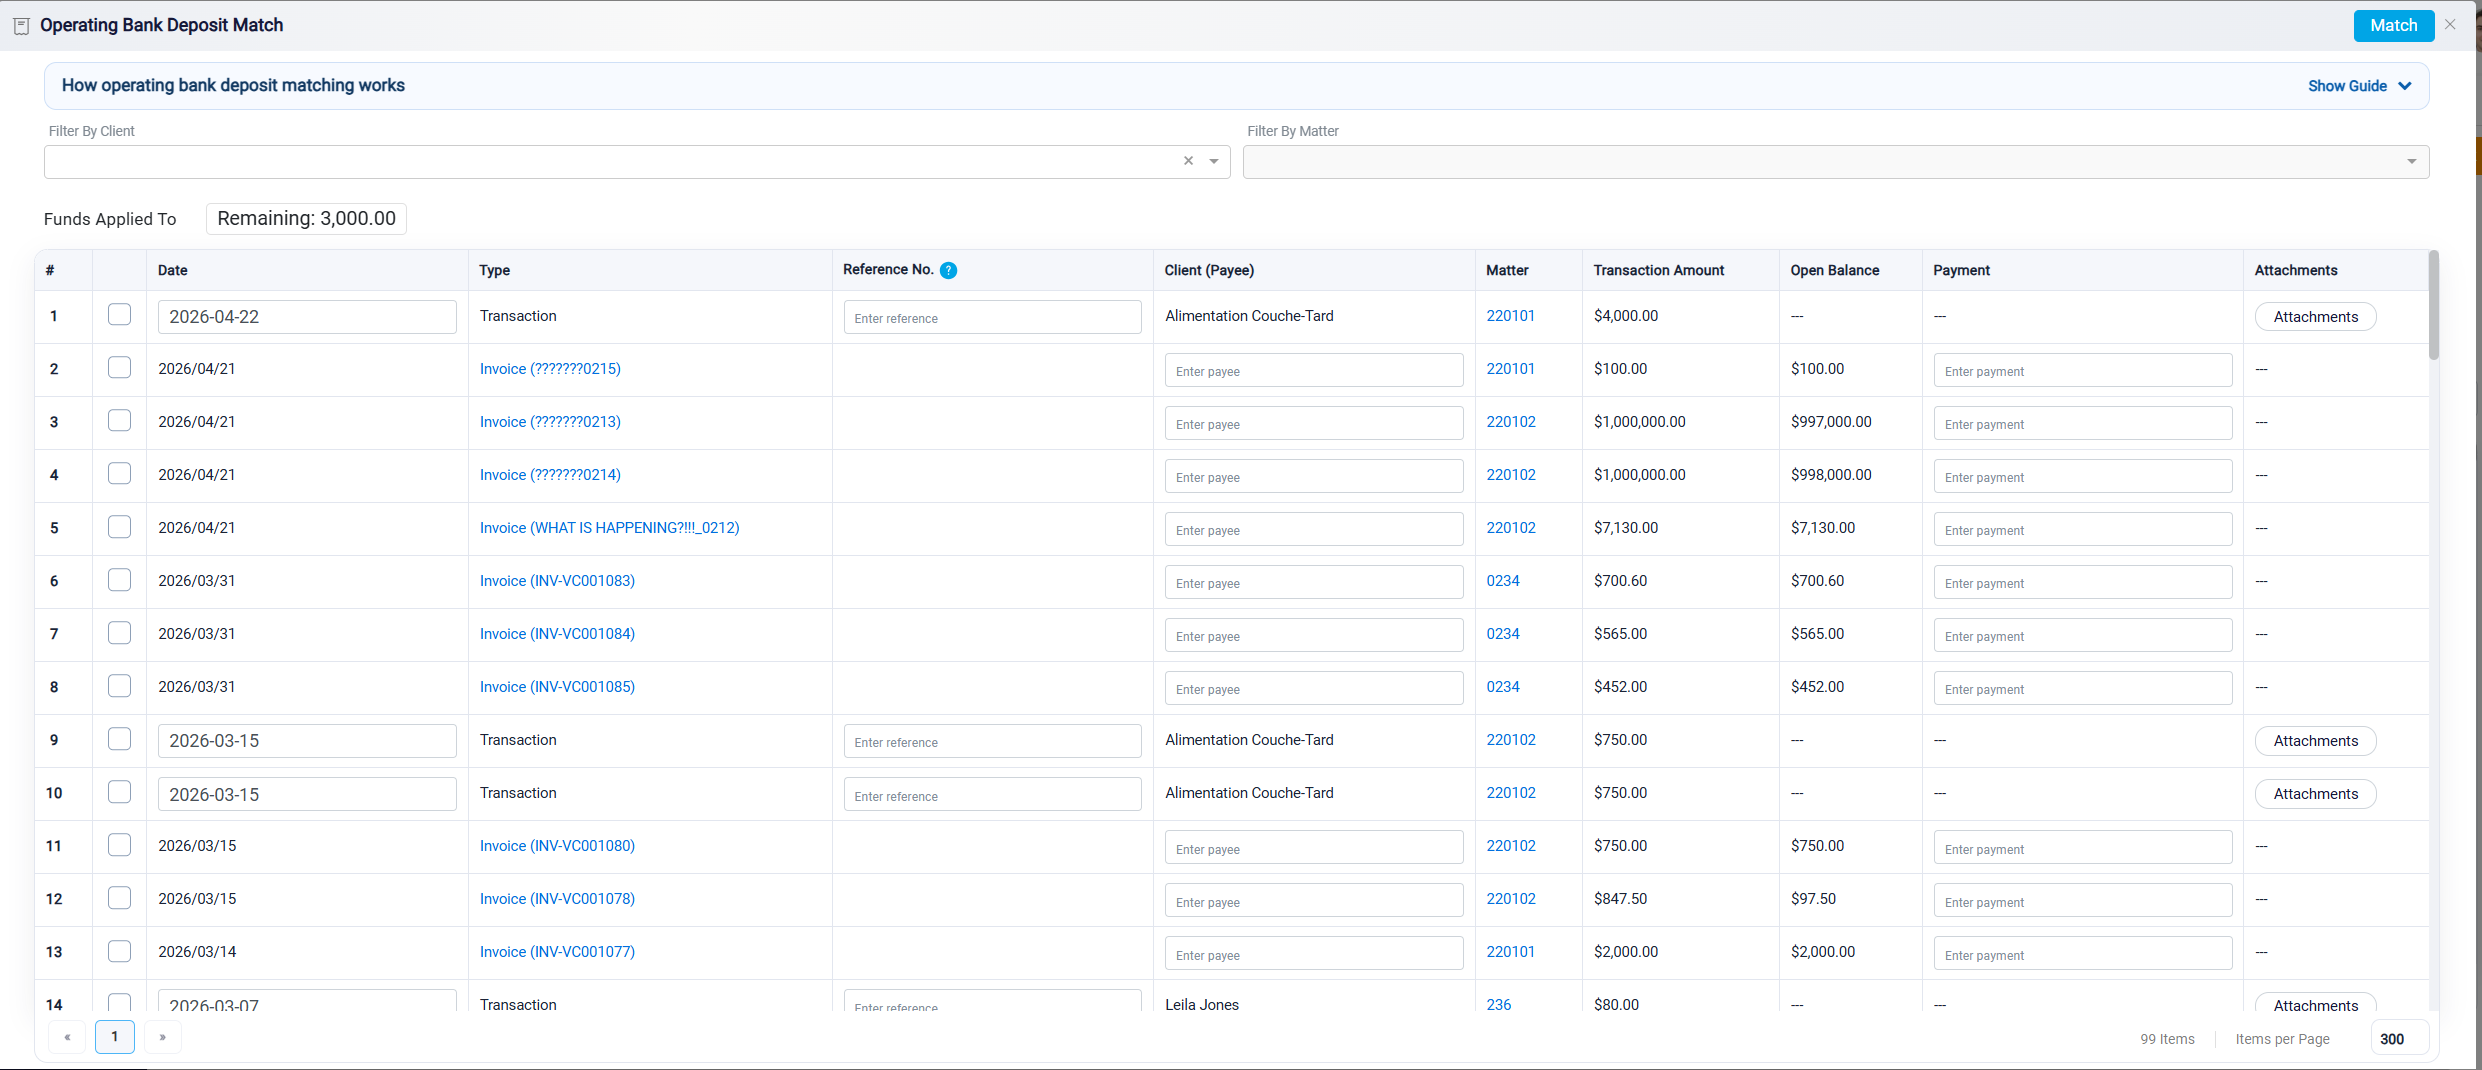Click the Transaction Amount column header
The image size is (2482, 1070).
pos(1658,270)
